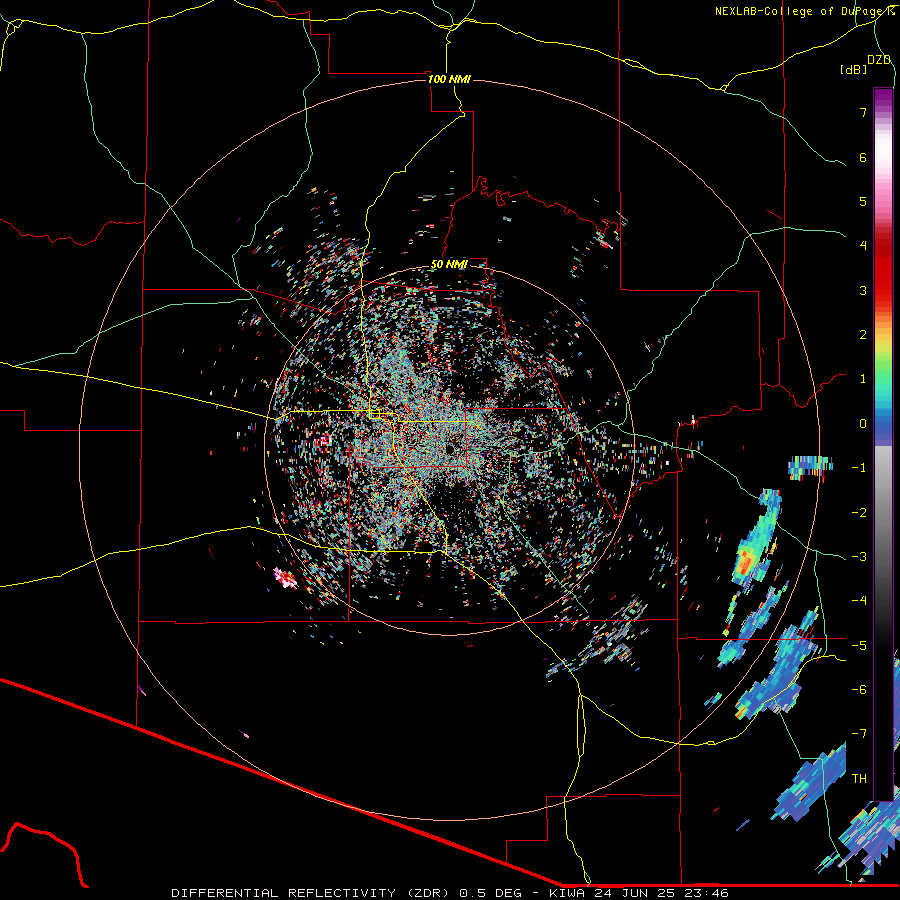This screenshot has width=900, height=900.
Task: Click the -3 tick label on color scale
Action: coord(859,557)
